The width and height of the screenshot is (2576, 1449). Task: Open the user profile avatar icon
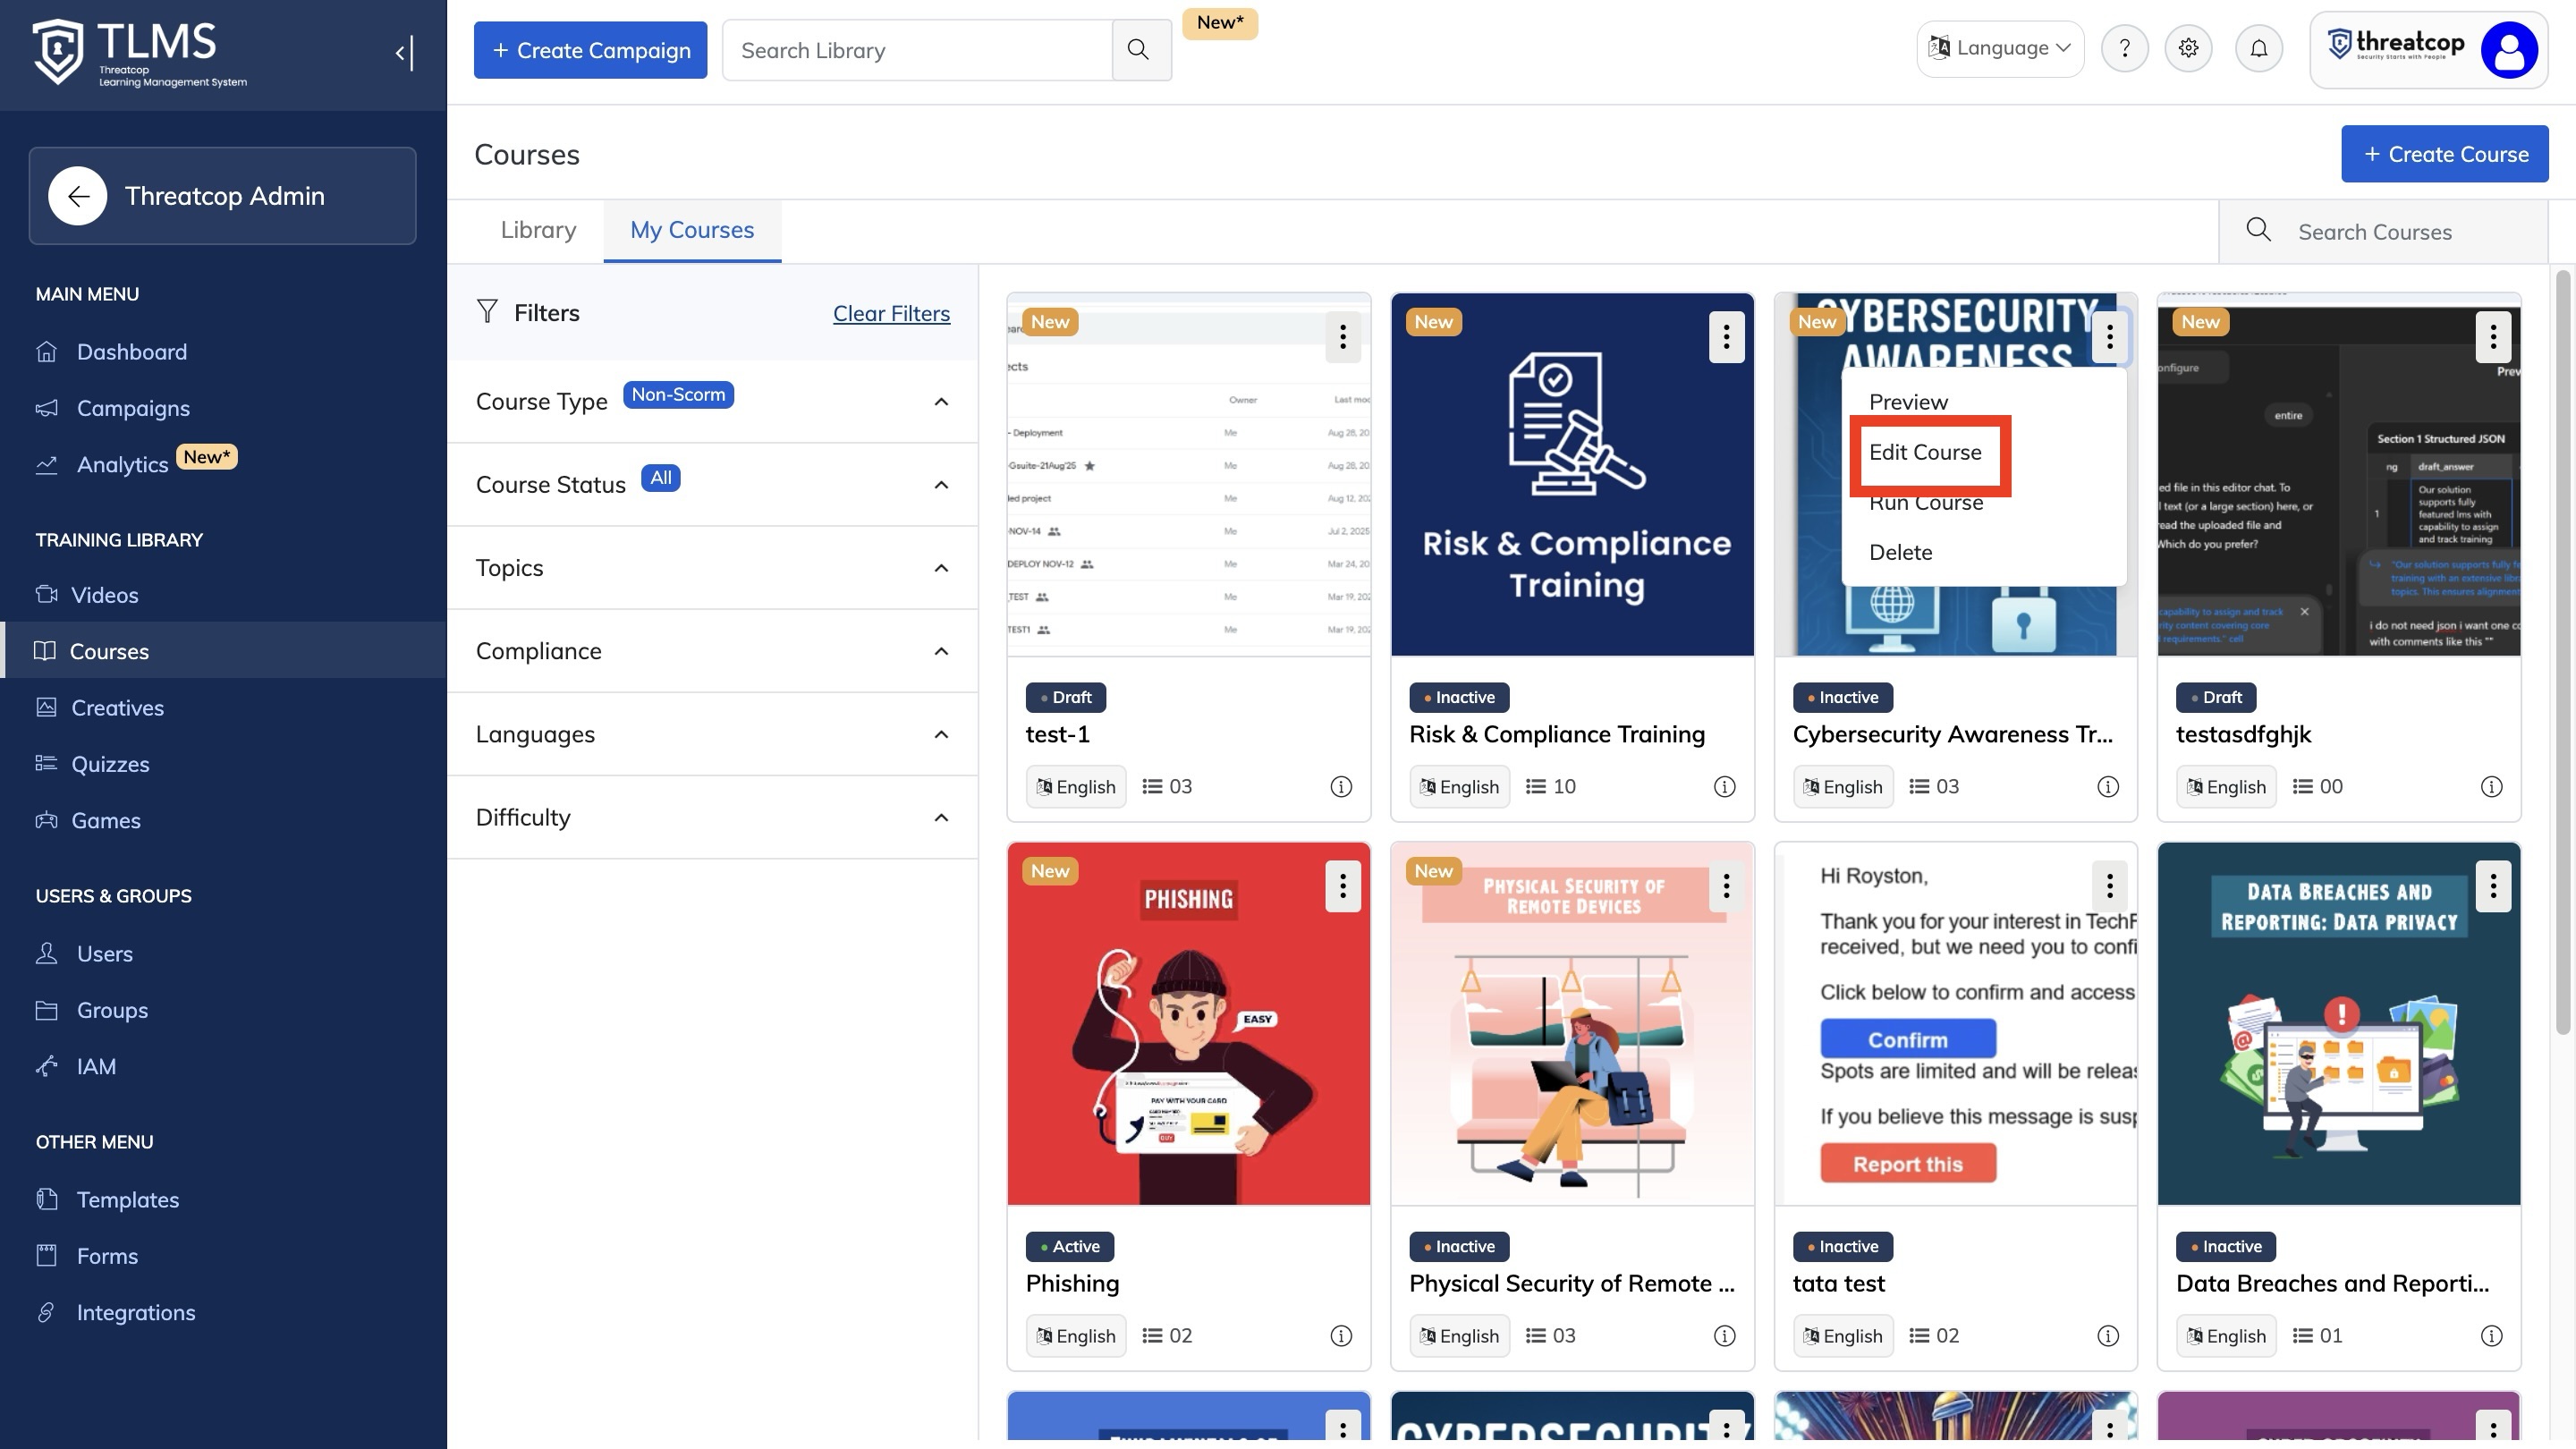click(2508, 50)
